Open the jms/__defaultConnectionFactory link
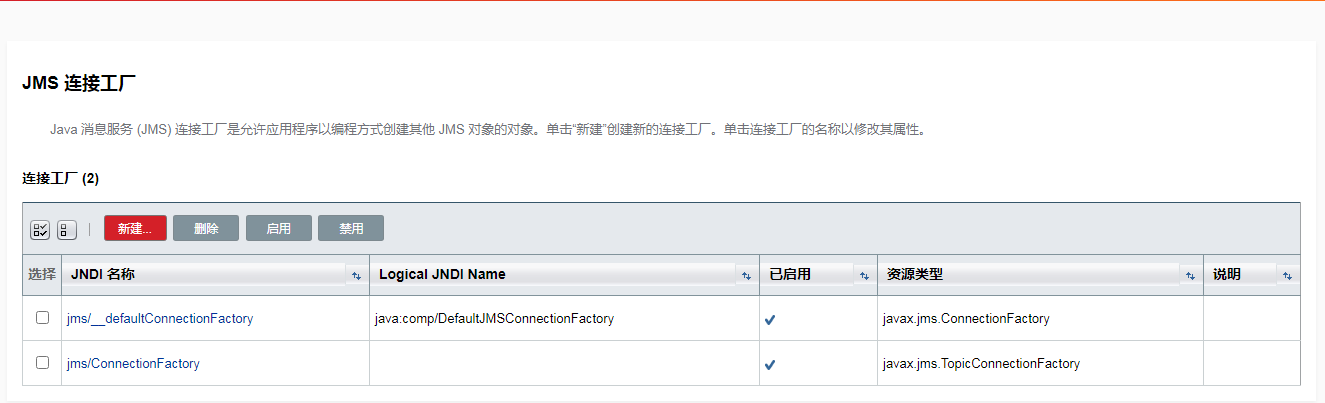The image size is (1325, 403). (x=160, y=319)
